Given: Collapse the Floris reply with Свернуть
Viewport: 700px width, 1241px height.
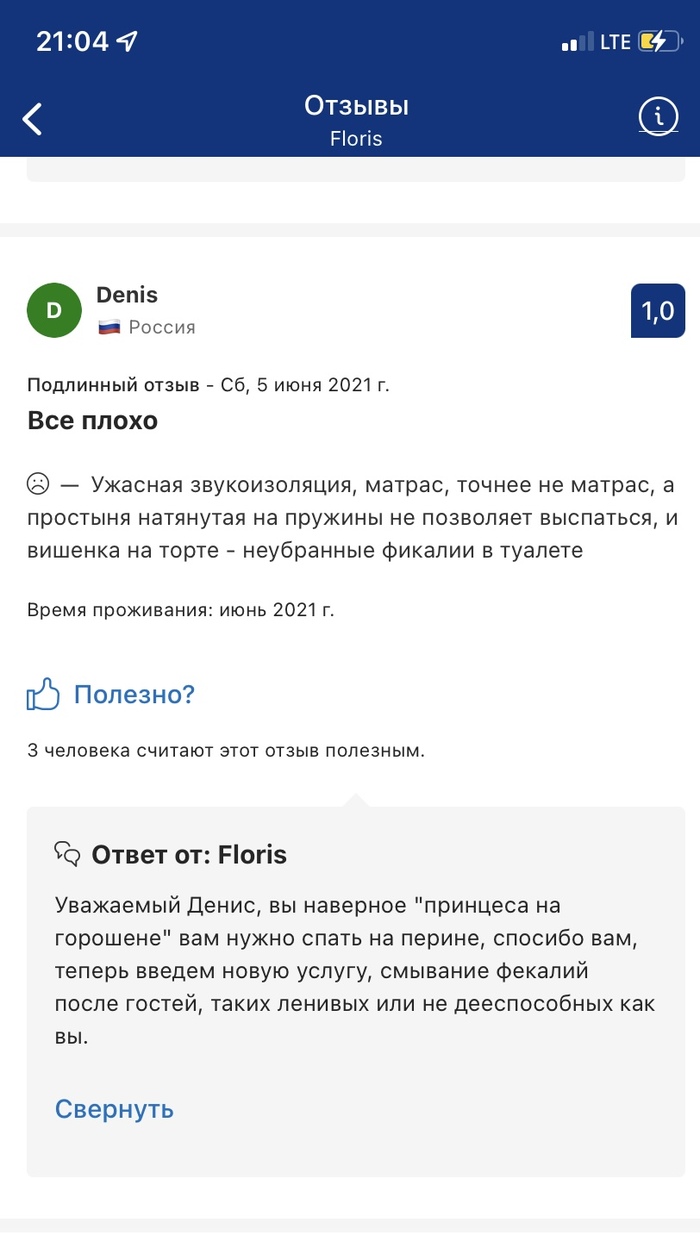Looking at the screenshot, I should pyautogui.click(x=114, y=1109).
